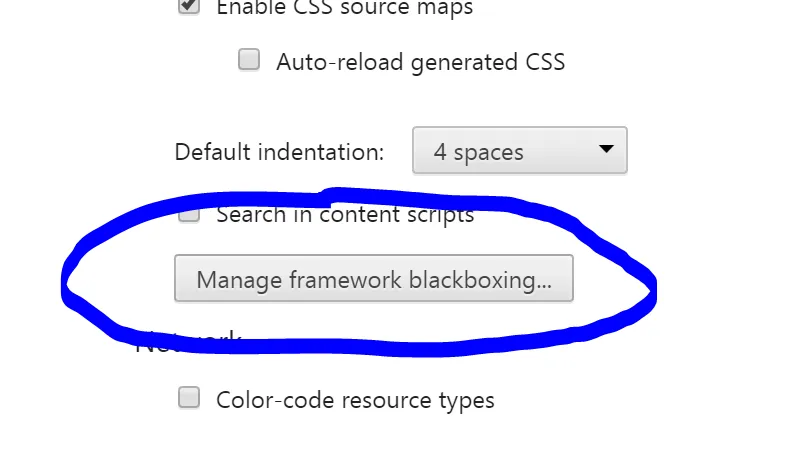Click the '4 spaces' value in combo box
806x464 pixels.
tap(478, 153)
